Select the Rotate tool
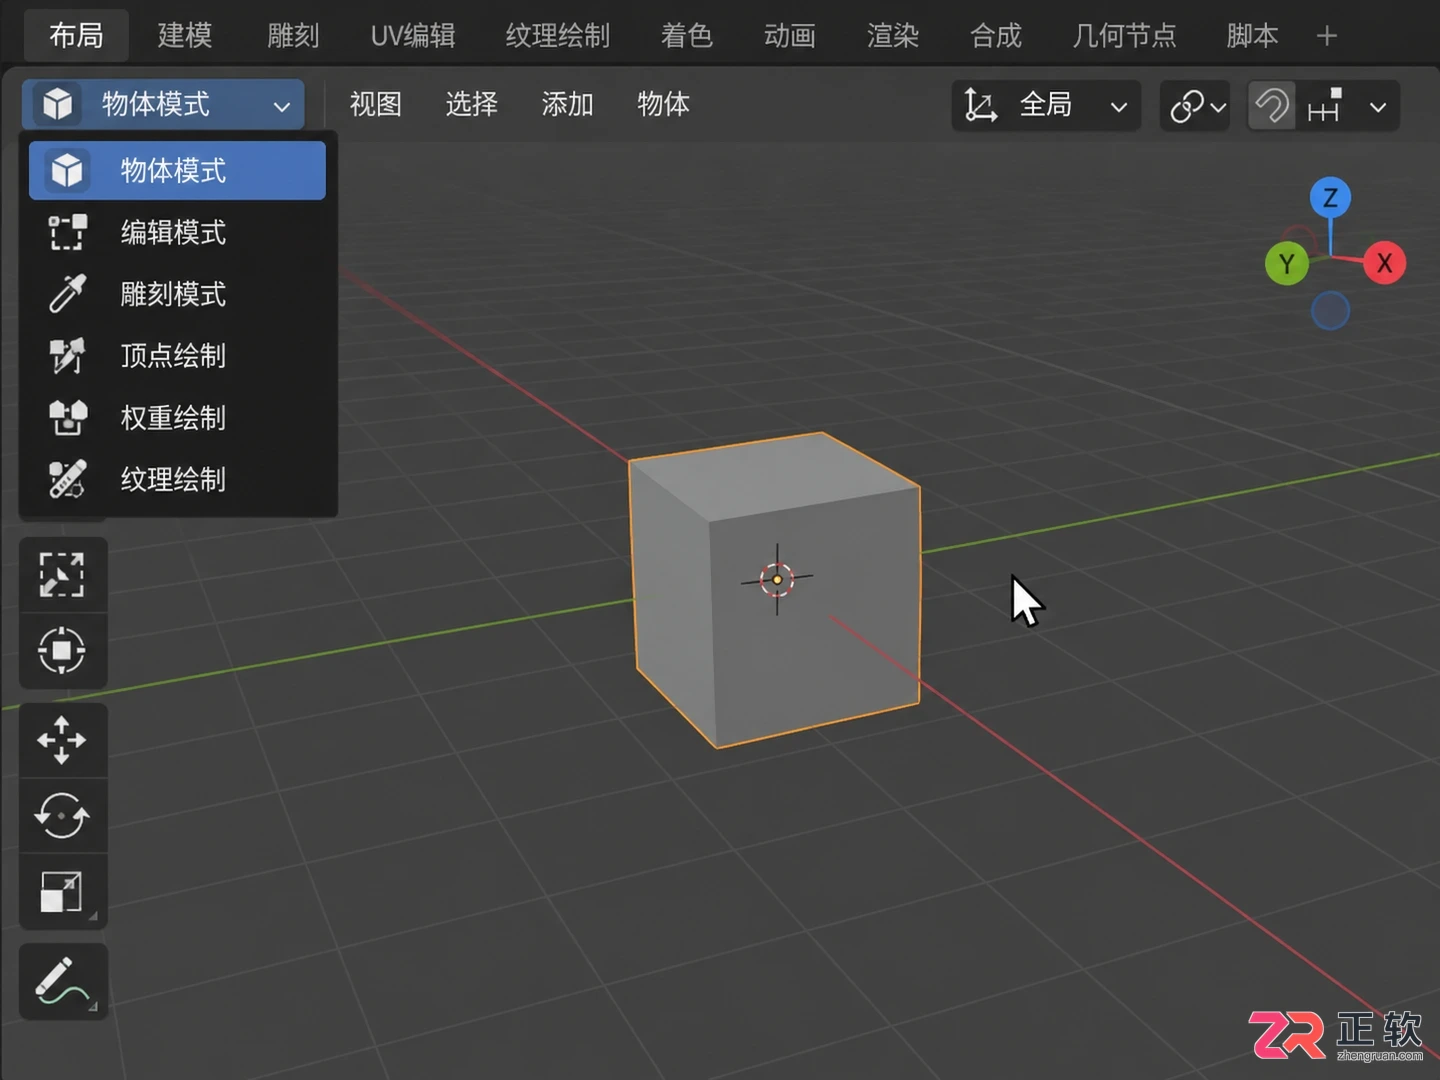 pos(62,816)
